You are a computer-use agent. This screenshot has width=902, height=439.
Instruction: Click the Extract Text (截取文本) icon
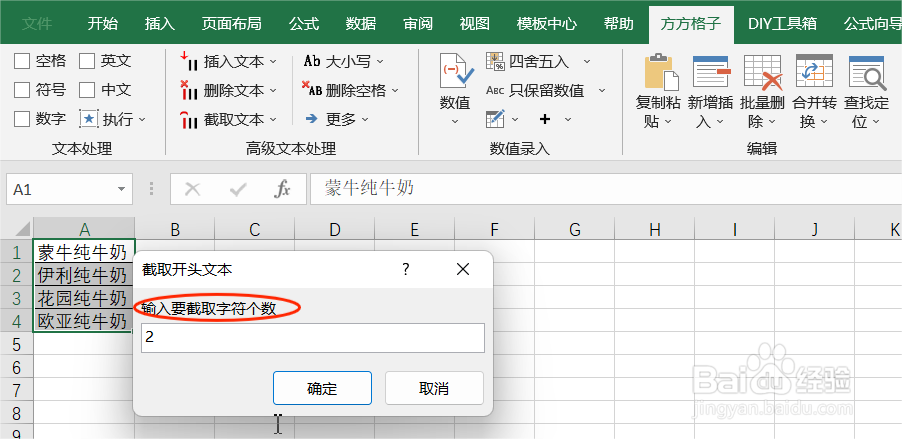(x=189, y=119)
